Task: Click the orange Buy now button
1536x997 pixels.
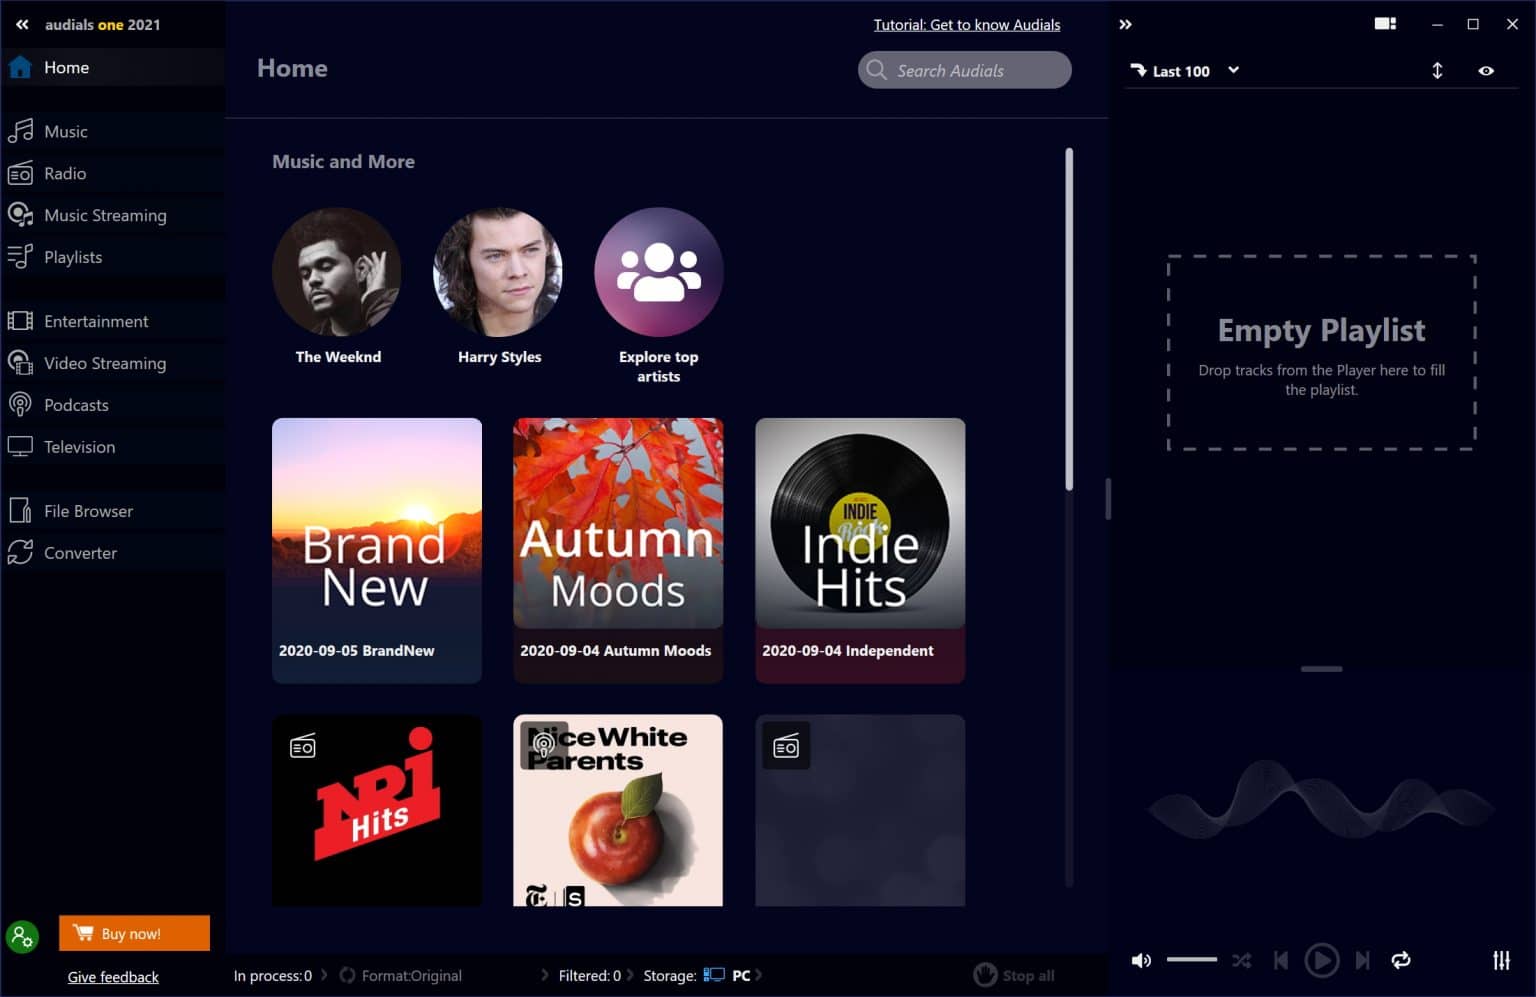Action: pos(134,932)
